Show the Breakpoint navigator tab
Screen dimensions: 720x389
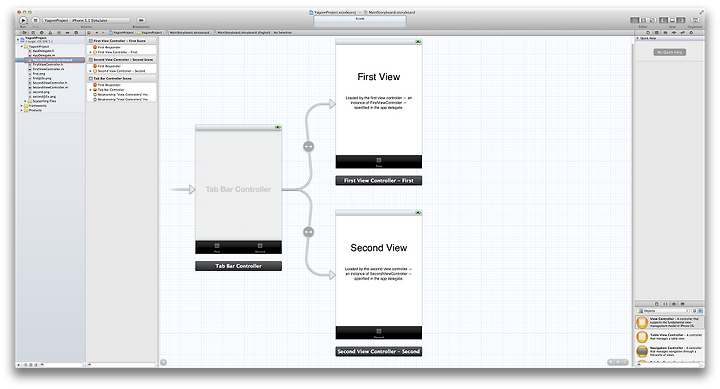click(68, 33)
